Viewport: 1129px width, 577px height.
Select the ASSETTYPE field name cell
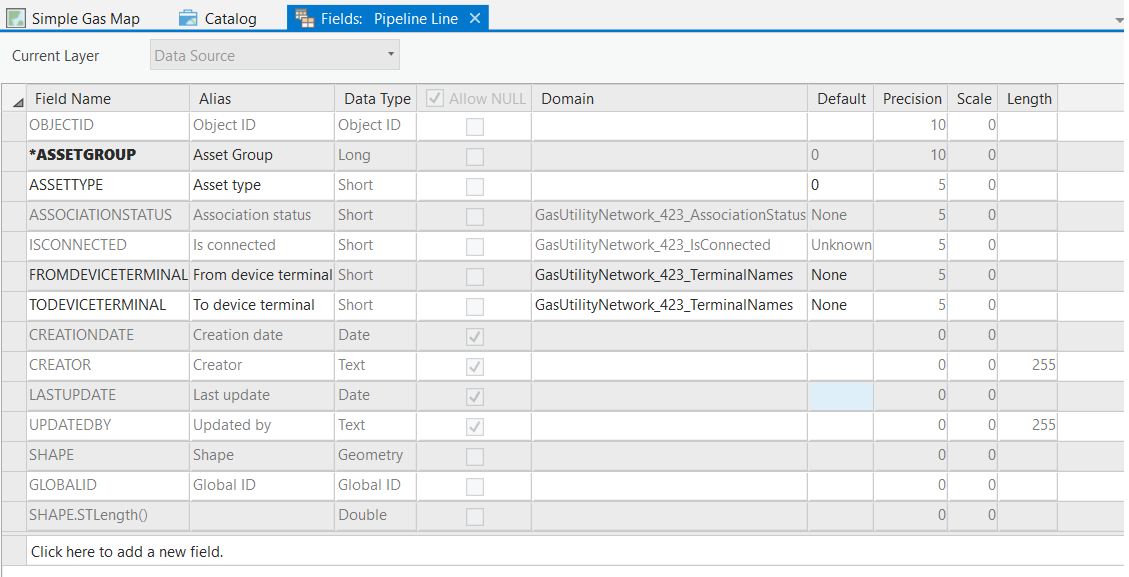[108, 185]
